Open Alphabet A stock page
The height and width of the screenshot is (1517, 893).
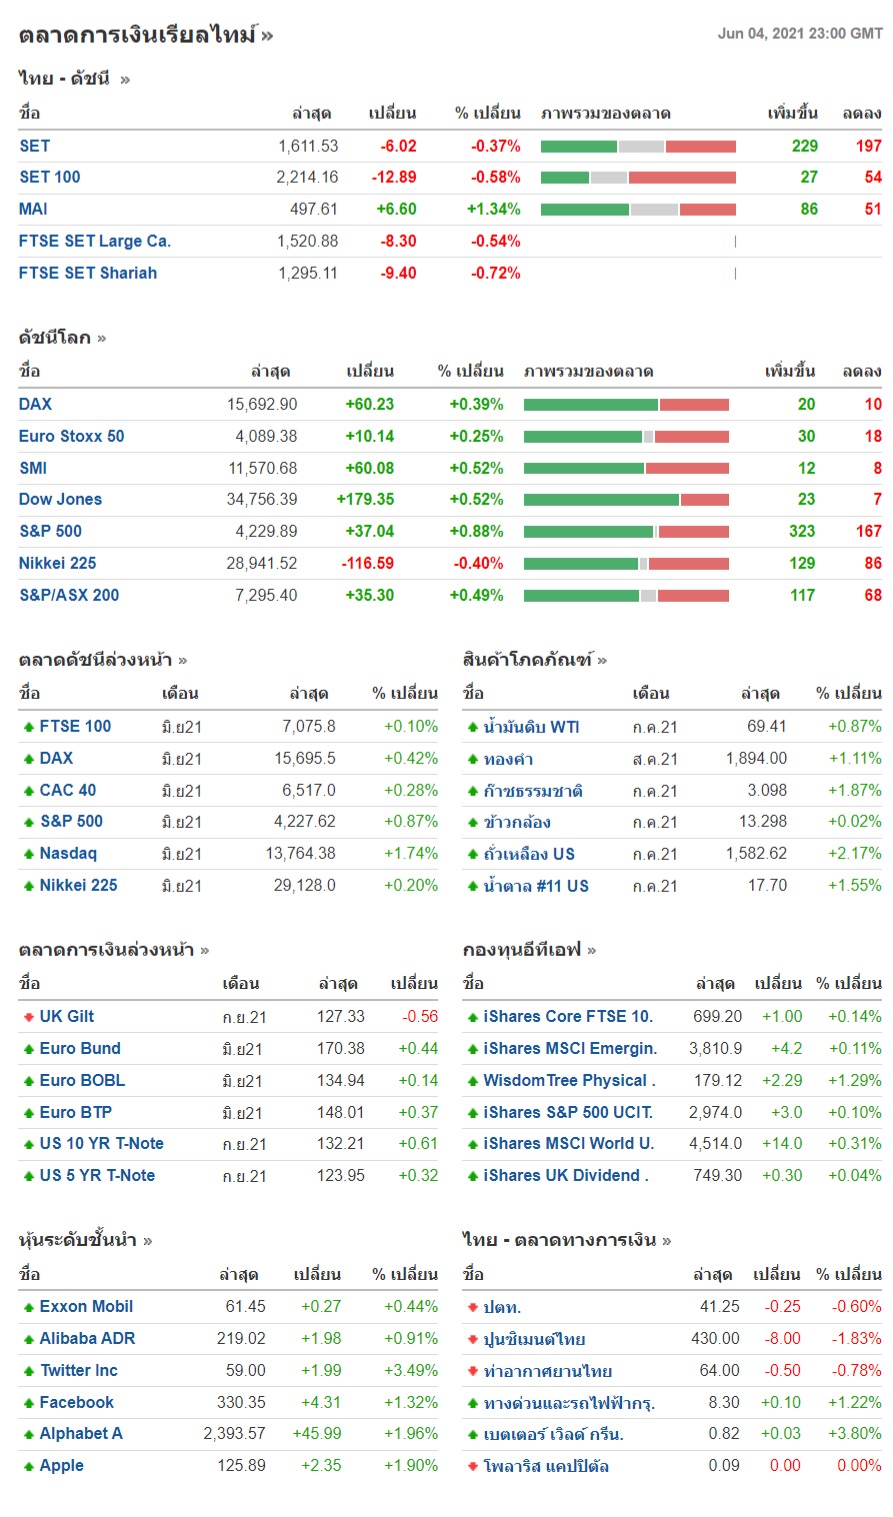tap(81, 1433)
